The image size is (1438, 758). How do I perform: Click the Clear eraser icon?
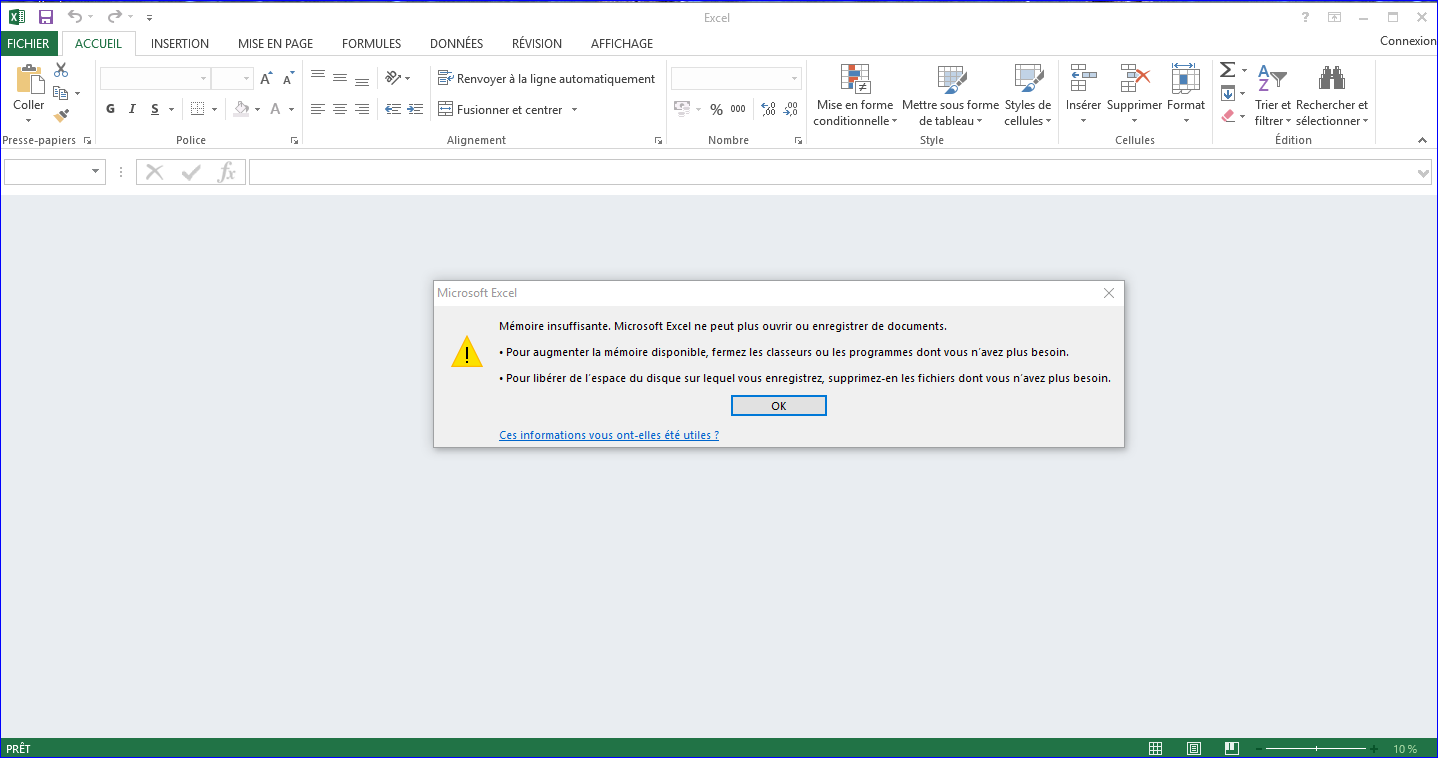coord(1228,116)
